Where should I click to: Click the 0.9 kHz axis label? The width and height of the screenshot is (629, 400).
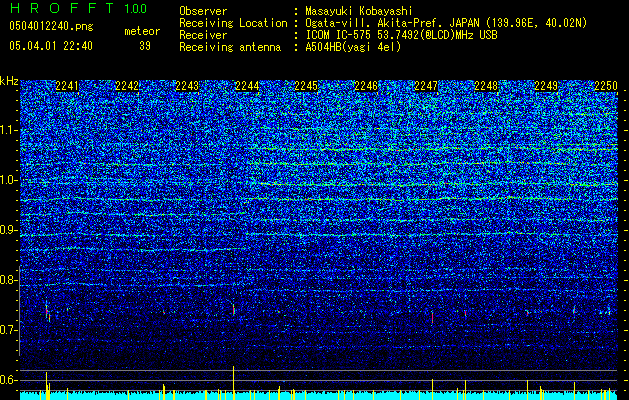tap(7, 230)
